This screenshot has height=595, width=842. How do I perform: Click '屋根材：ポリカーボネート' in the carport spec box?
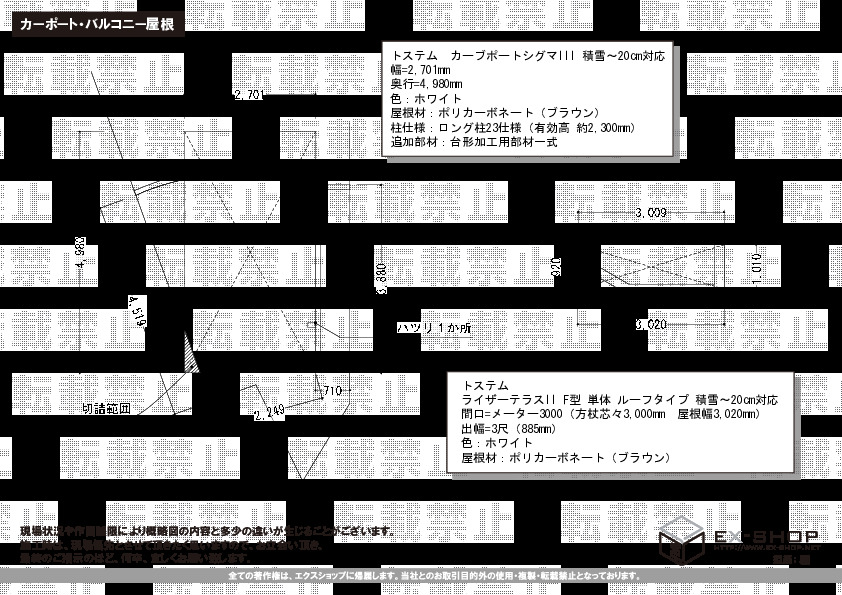coord(495,113)
